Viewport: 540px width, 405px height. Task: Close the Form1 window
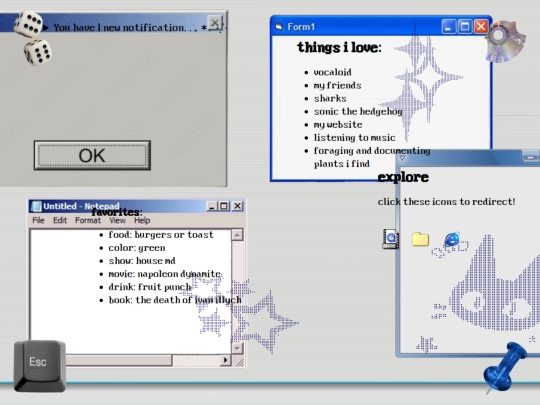pyautogui.click(x=481, y=27)
